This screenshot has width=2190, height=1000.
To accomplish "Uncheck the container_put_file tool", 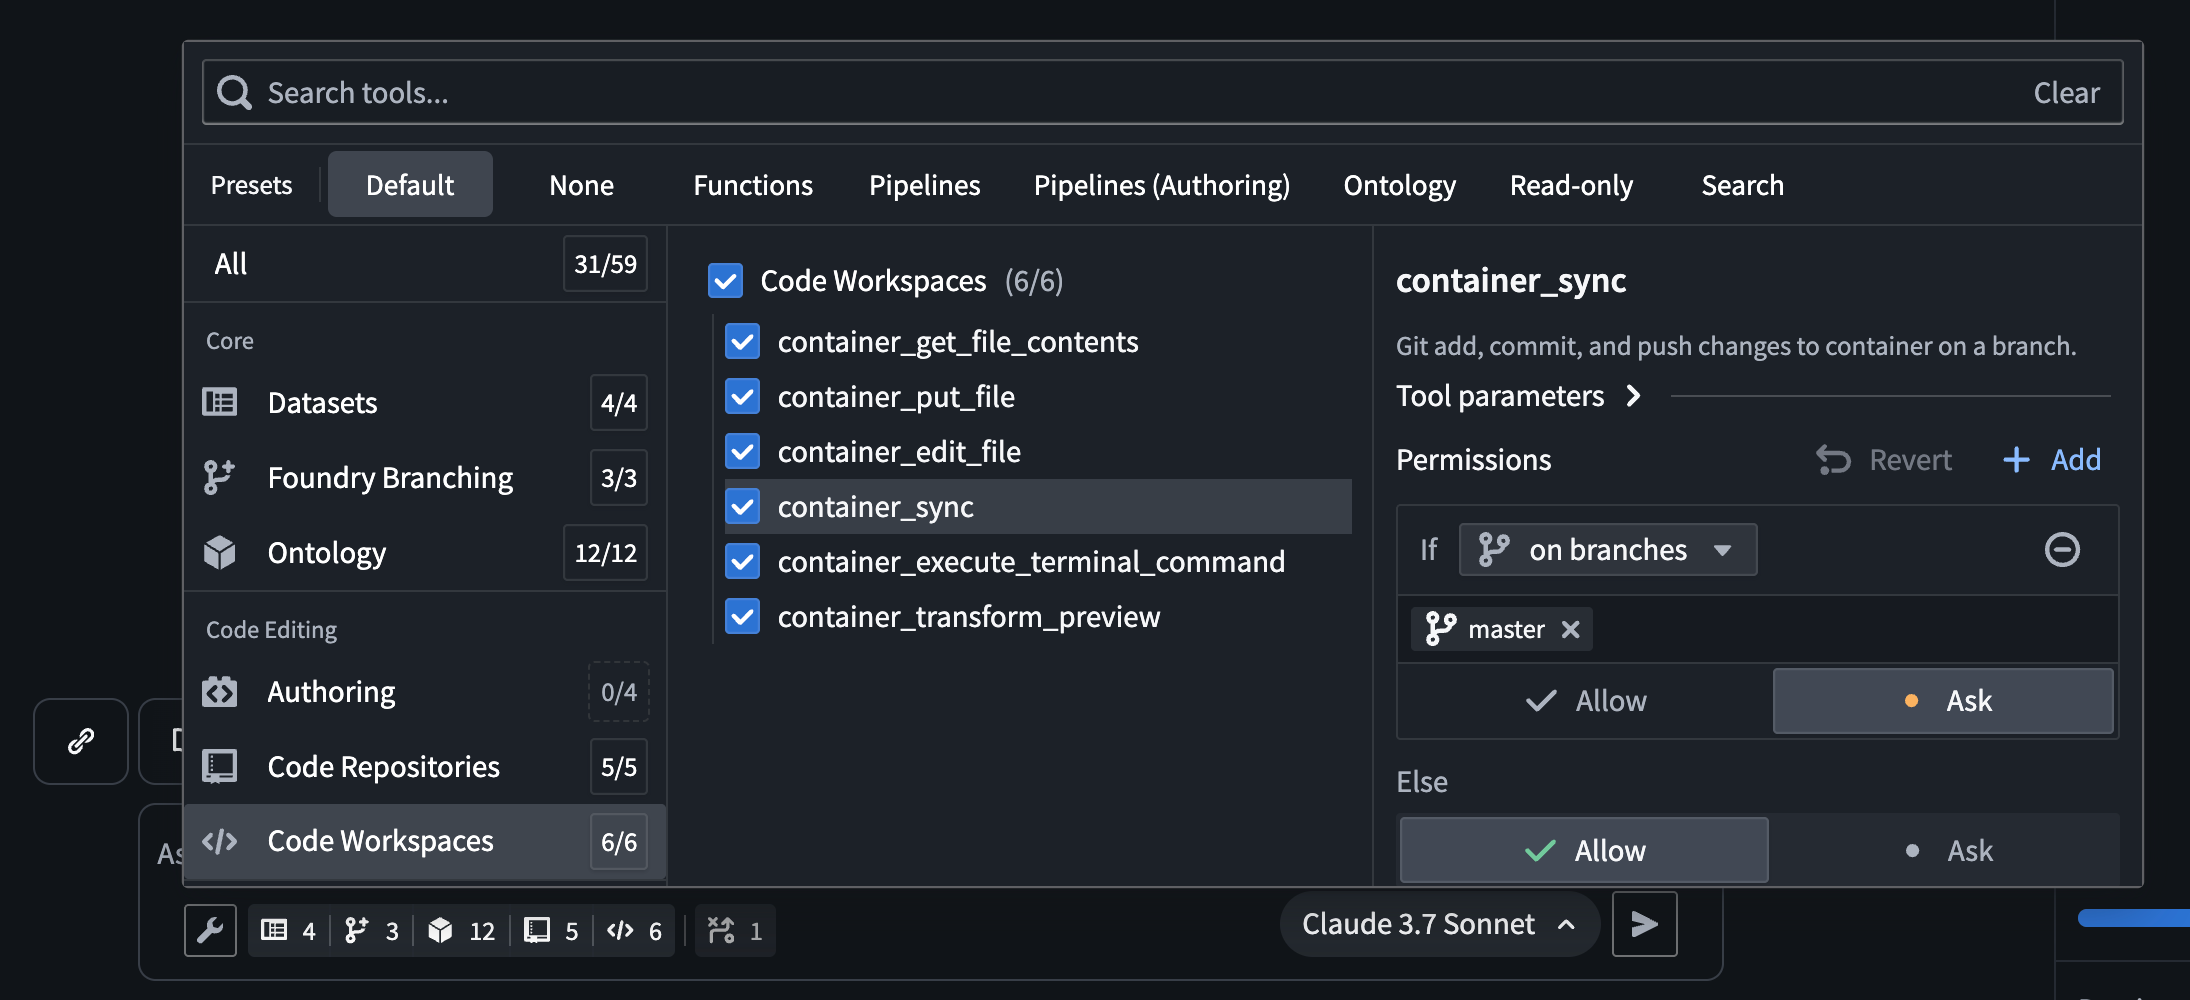I will click(742, 396).
